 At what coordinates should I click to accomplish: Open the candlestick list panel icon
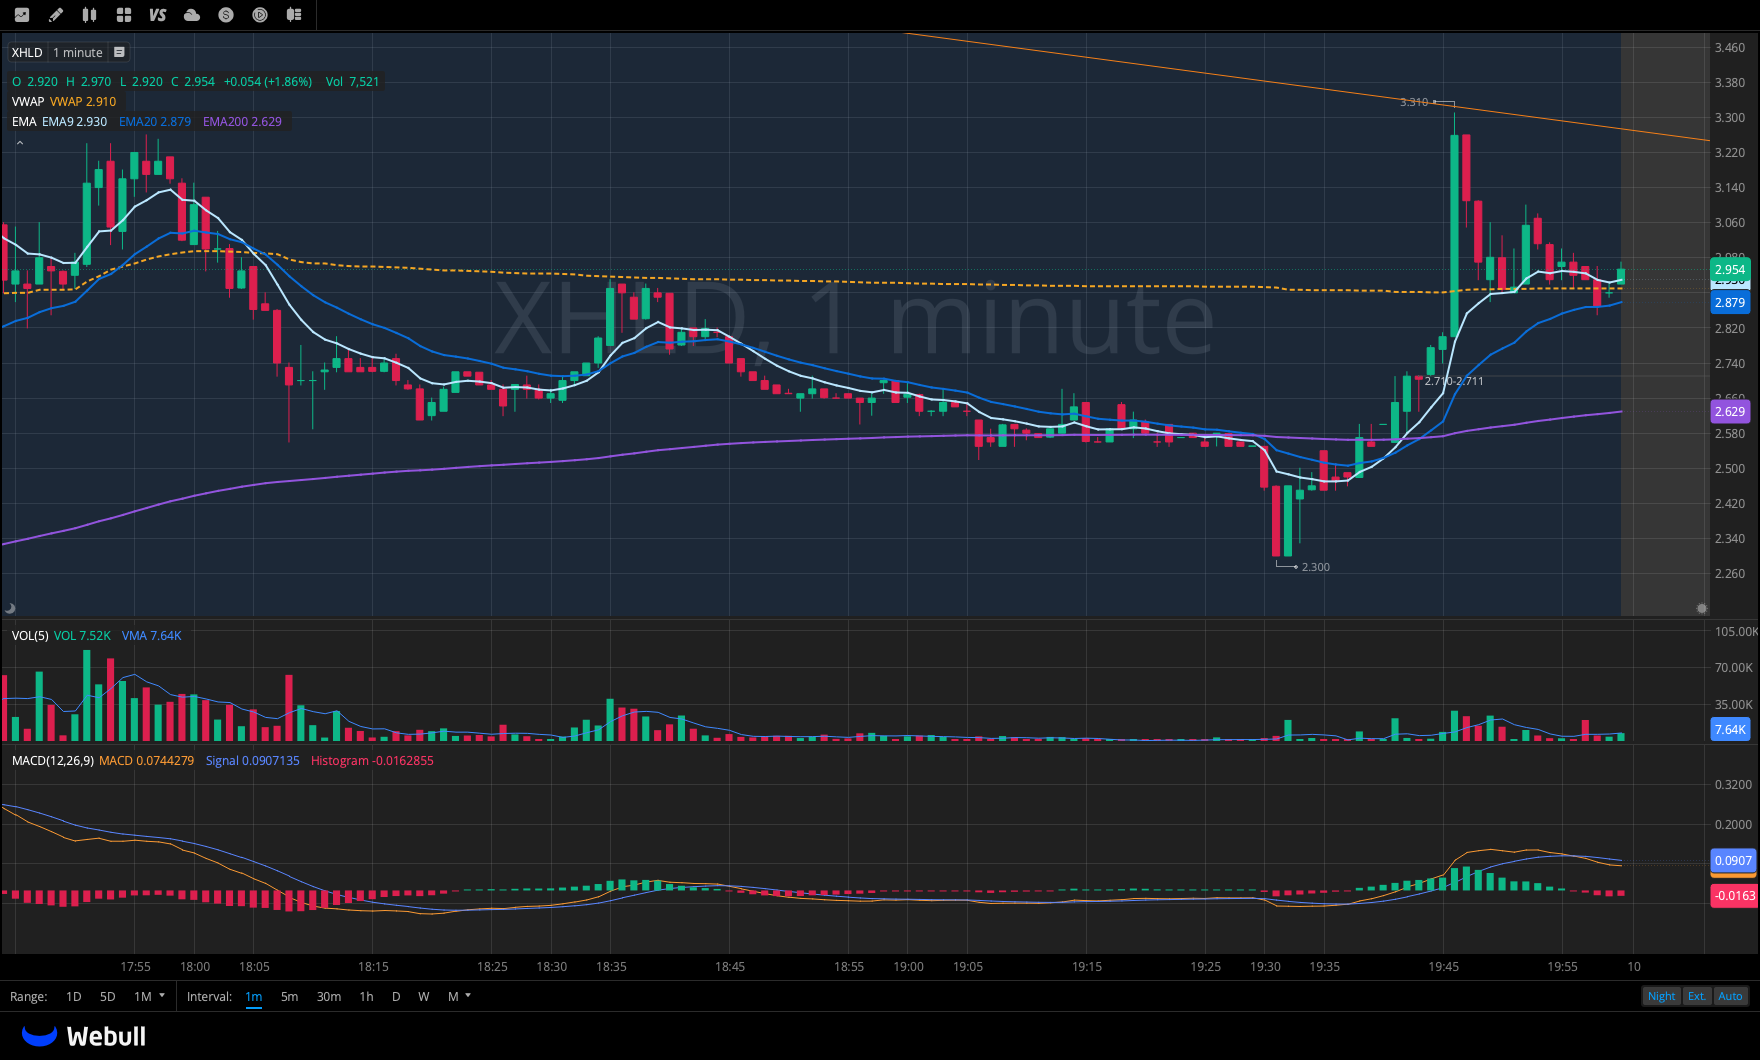click(294, 15)
